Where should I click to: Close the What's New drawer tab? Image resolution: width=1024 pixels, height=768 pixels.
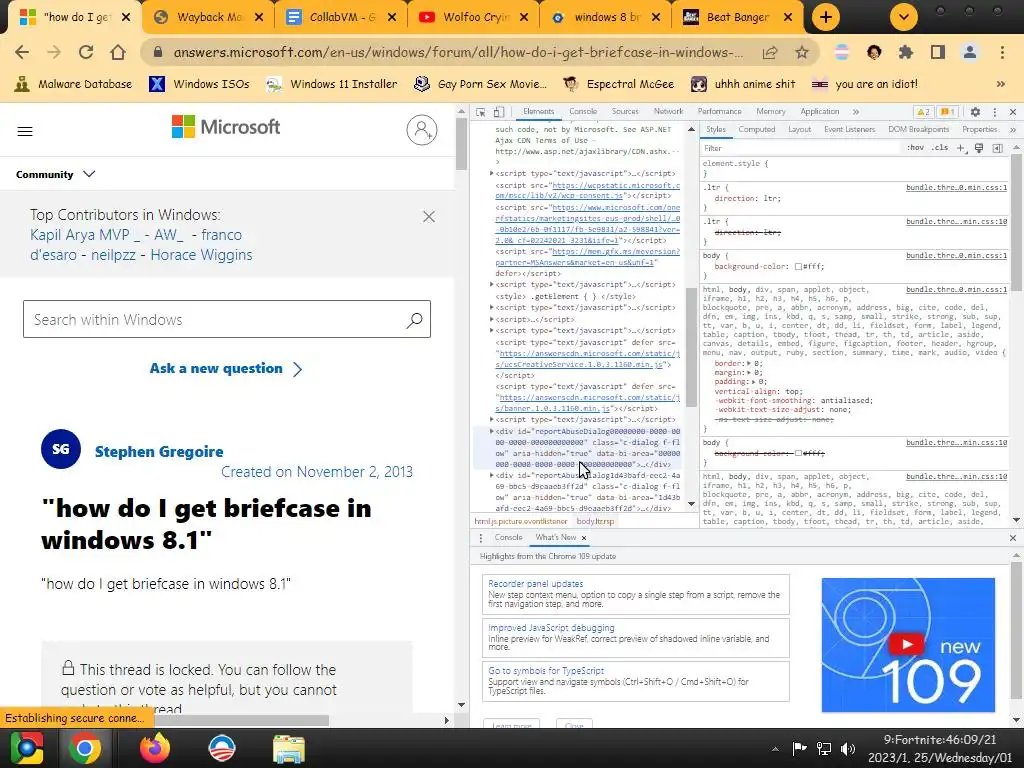tap(584, 538)
